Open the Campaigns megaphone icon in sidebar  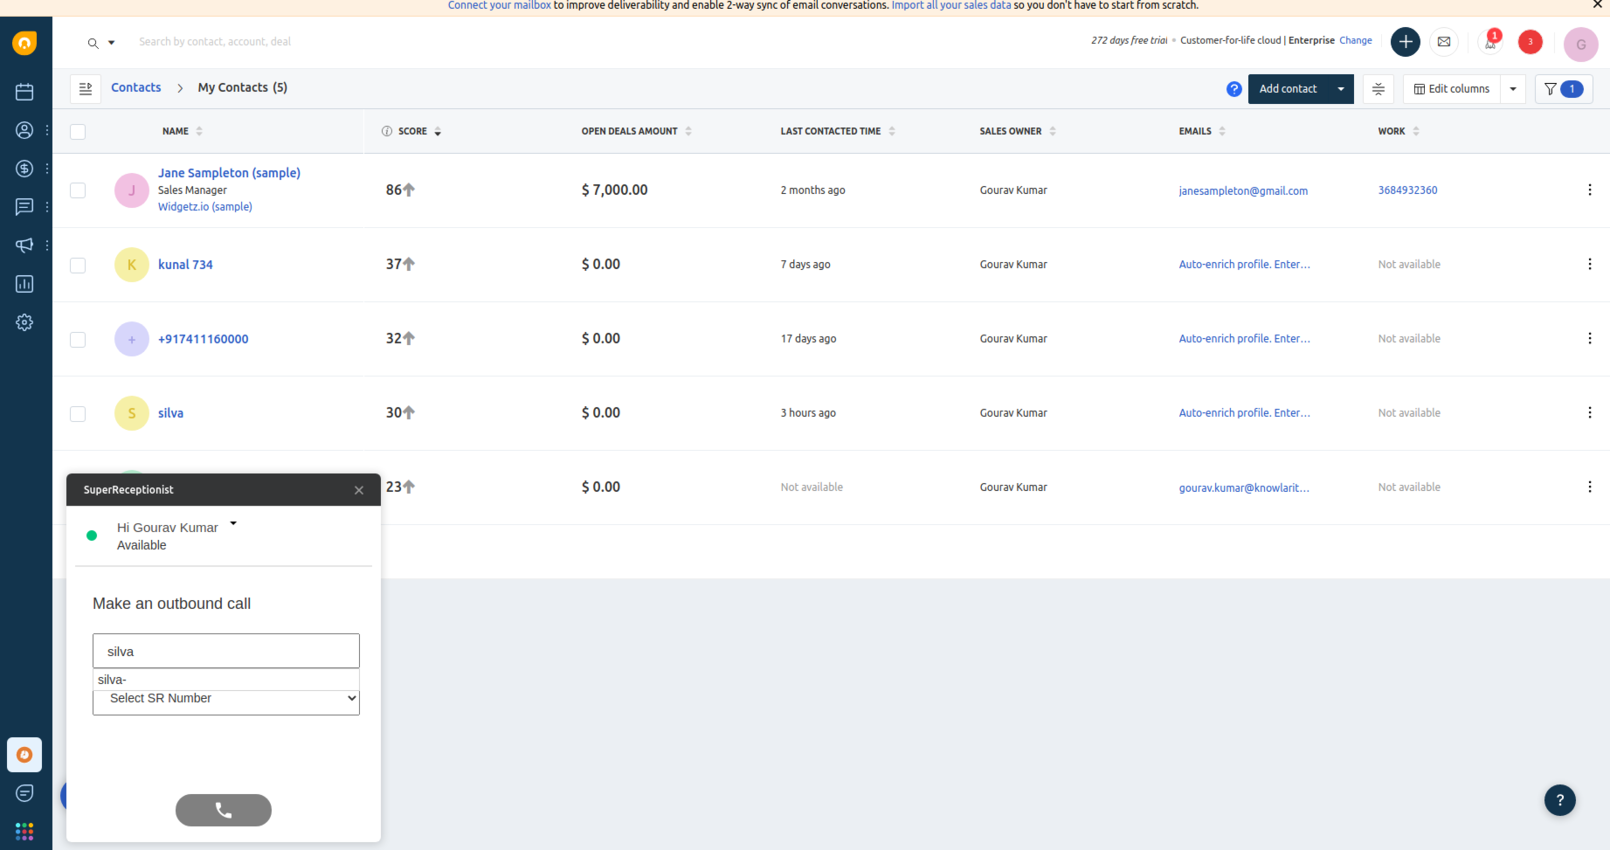click(24, 245)
